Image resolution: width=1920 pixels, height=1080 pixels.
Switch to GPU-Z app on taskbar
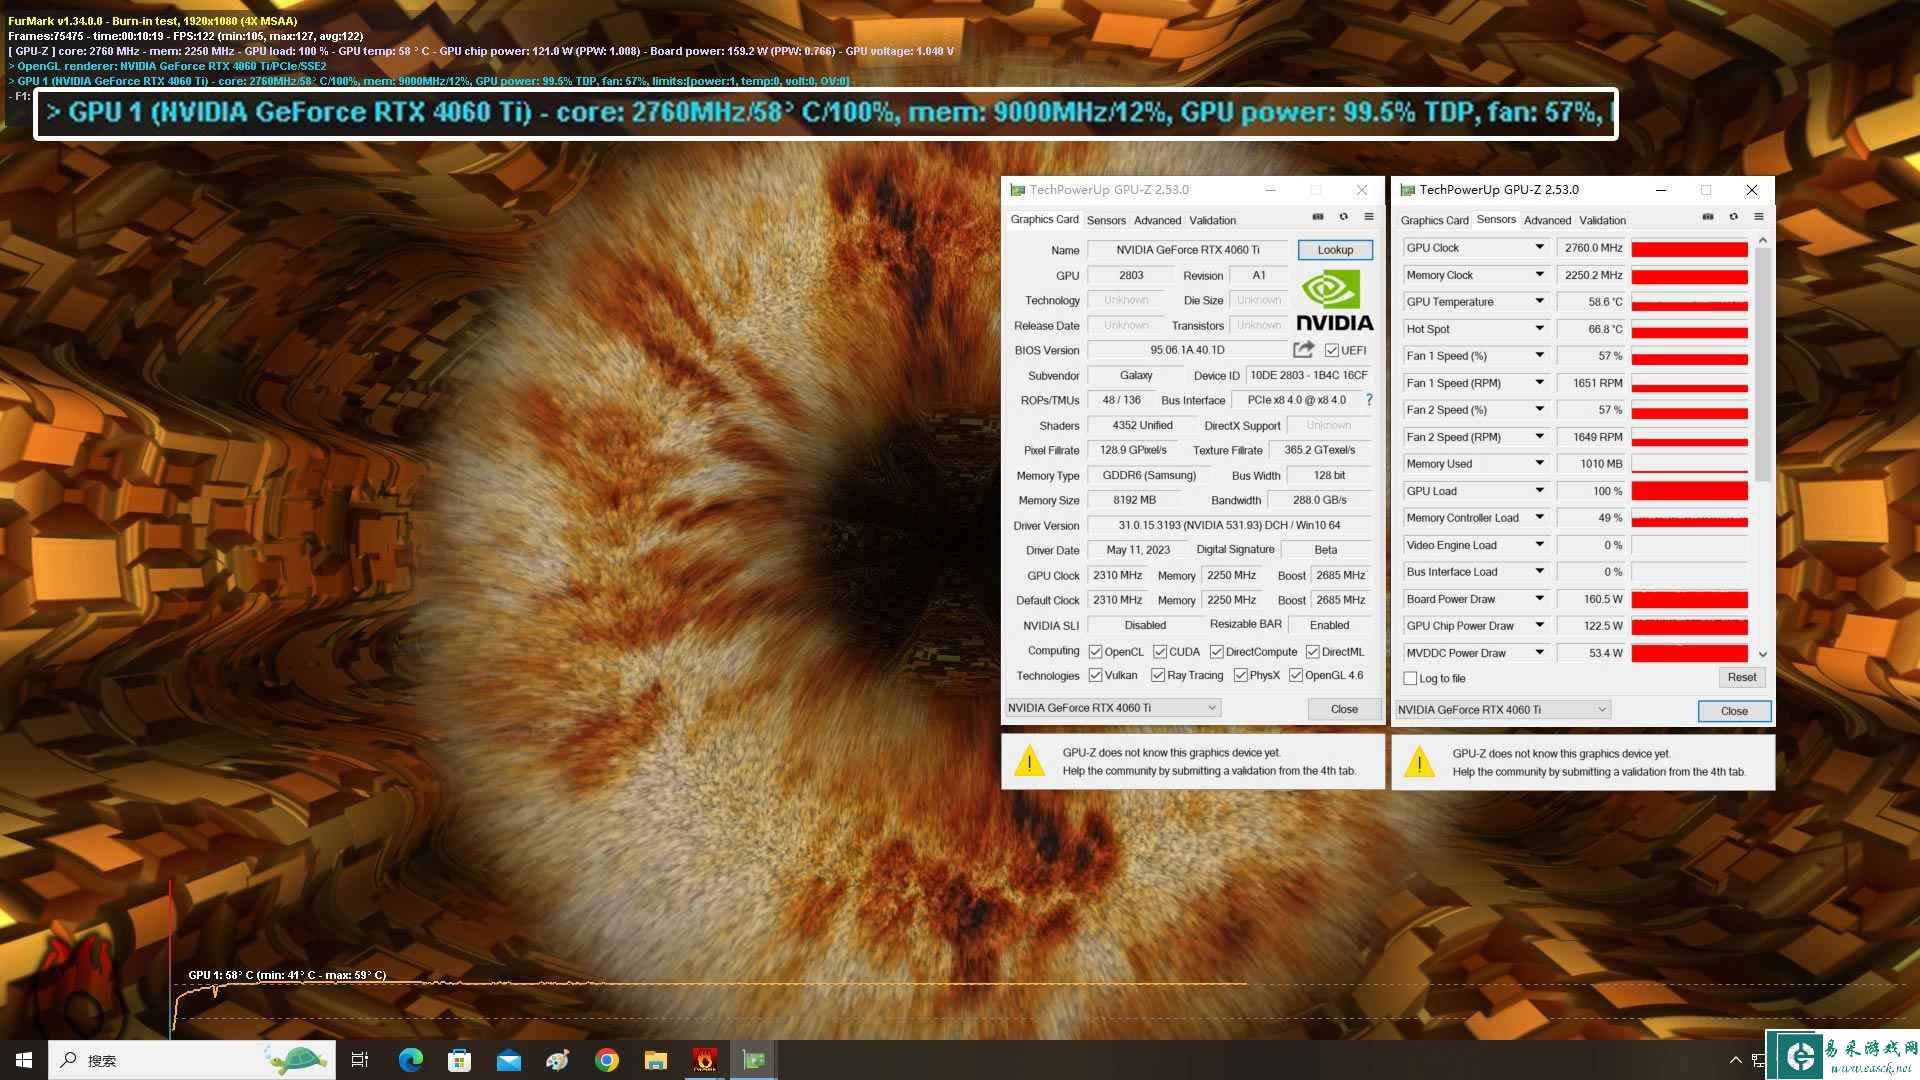click(753, 1060)
